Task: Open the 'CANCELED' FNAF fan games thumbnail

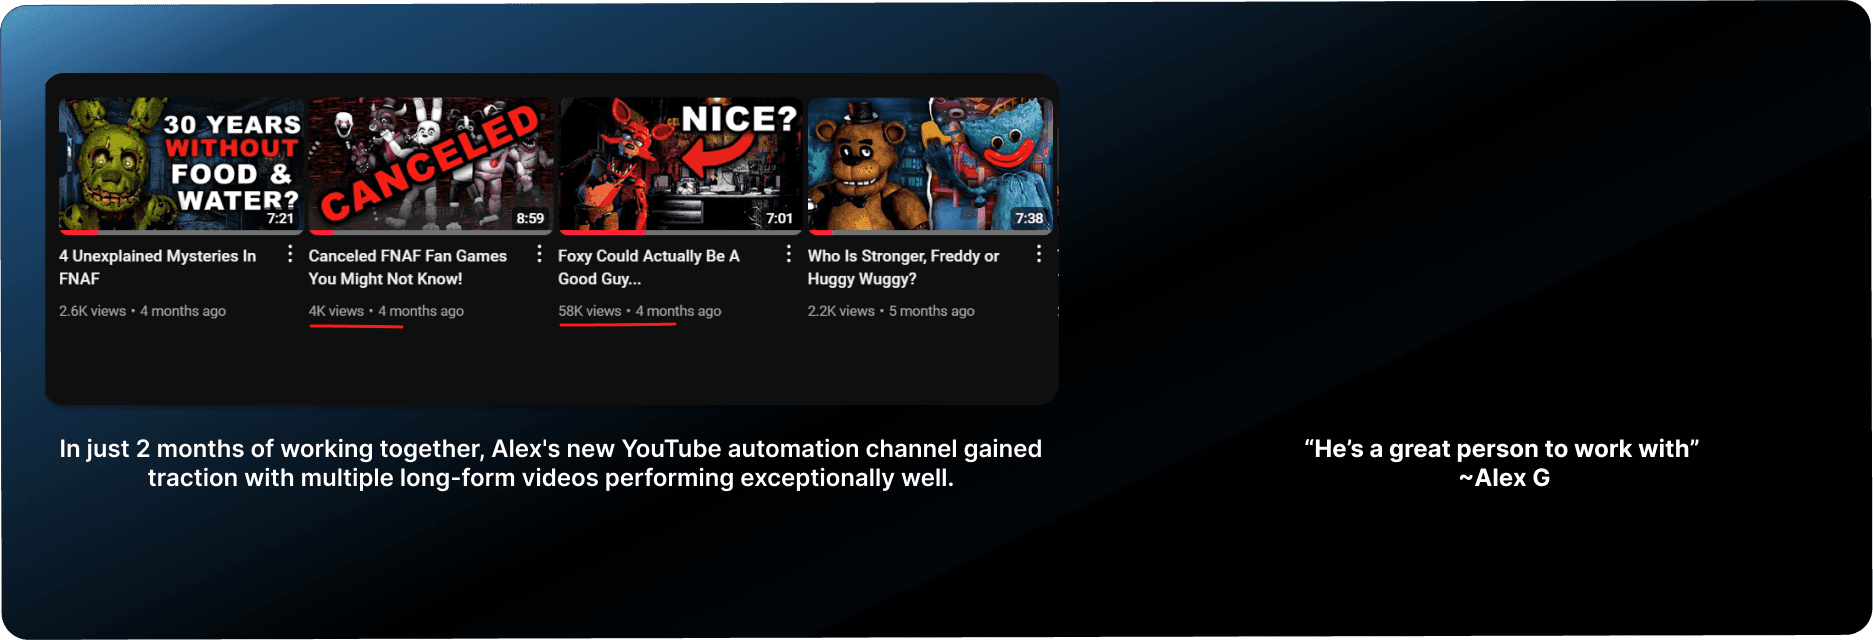Action: pos(431,165)
